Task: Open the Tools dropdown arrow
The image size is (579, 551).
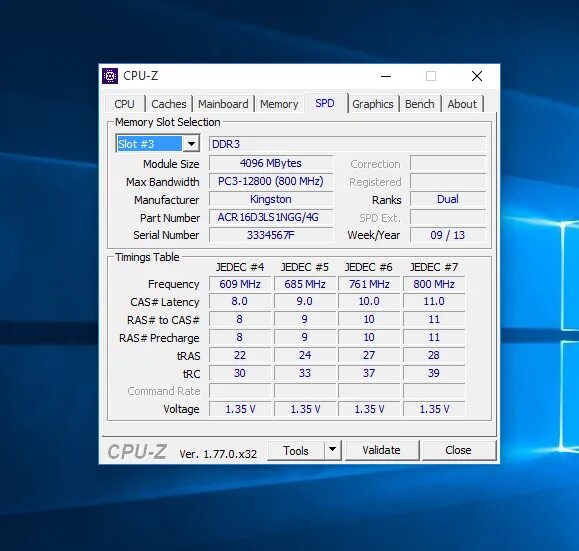Action: pos(332,450)
